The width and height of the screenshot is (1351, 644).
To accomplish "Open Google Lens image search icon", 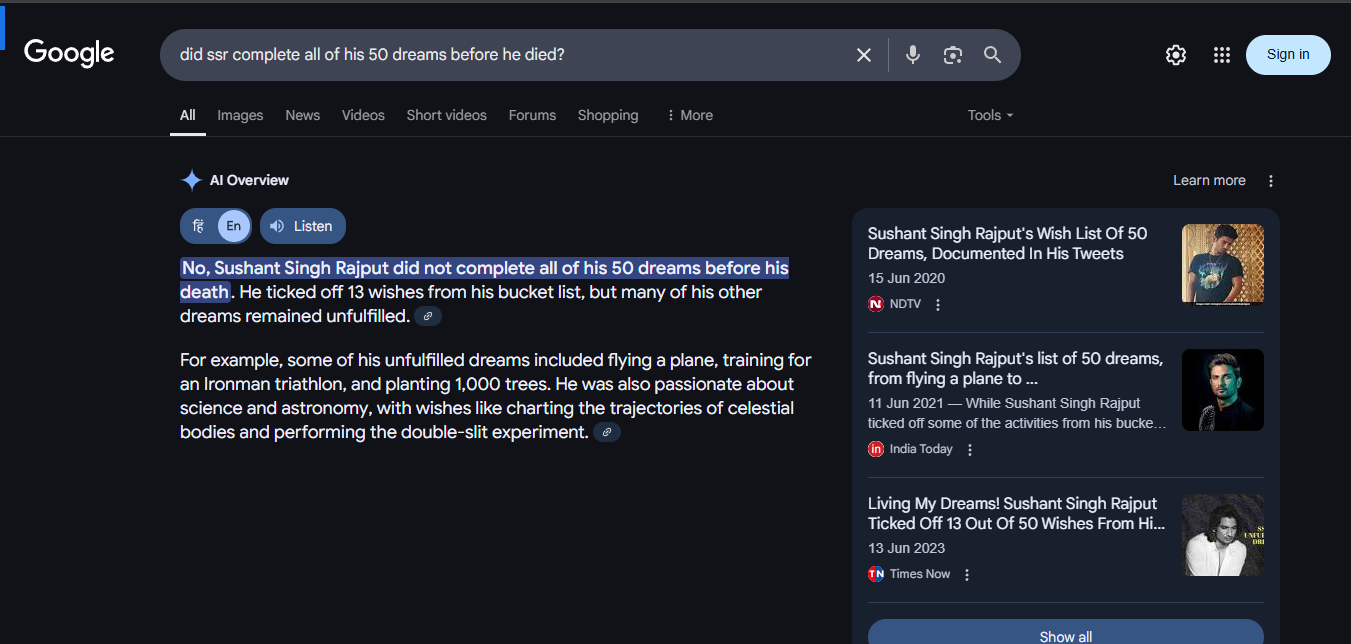I will click(x=952, y=55).
